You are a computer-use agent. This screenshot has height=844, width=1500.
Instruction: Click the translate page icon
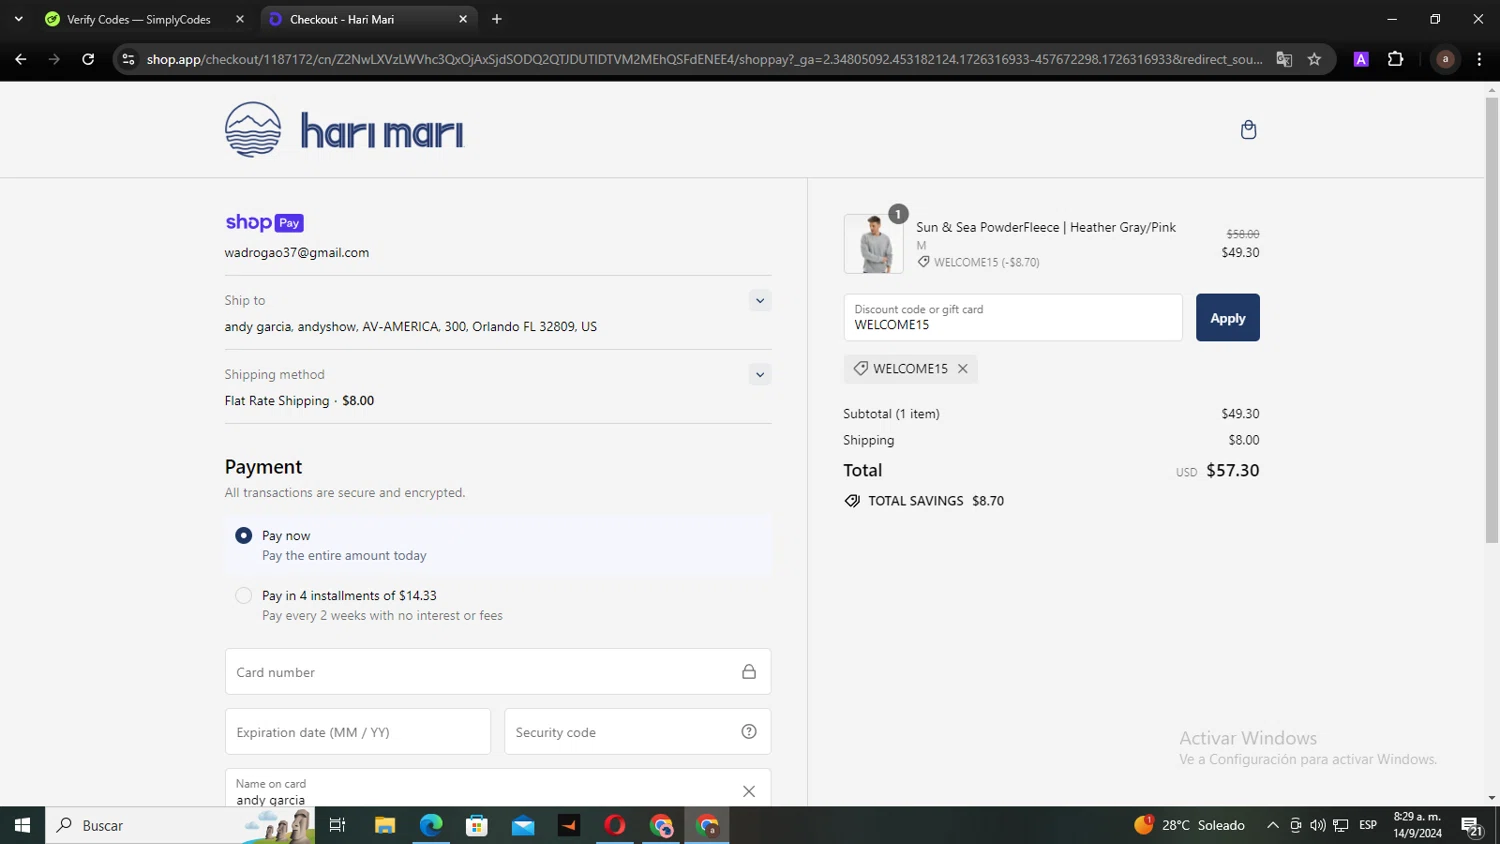[x=1284, y=59]
